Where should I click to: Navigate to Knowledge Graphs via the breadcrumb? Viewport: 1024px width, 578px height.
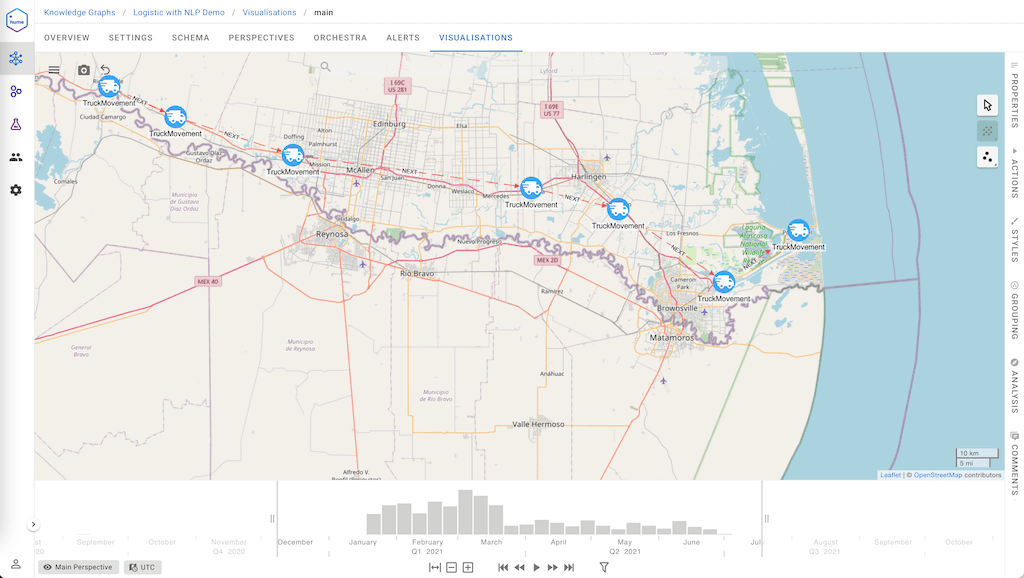click(79, 13)
